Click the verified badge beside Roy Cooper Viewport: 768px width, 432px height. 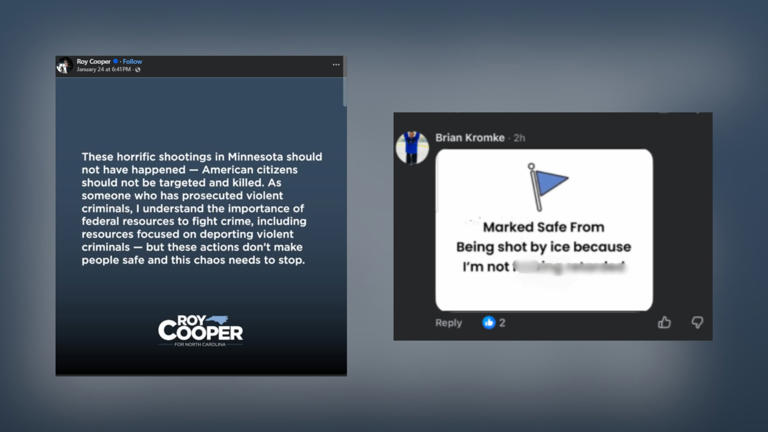point(116,62)
